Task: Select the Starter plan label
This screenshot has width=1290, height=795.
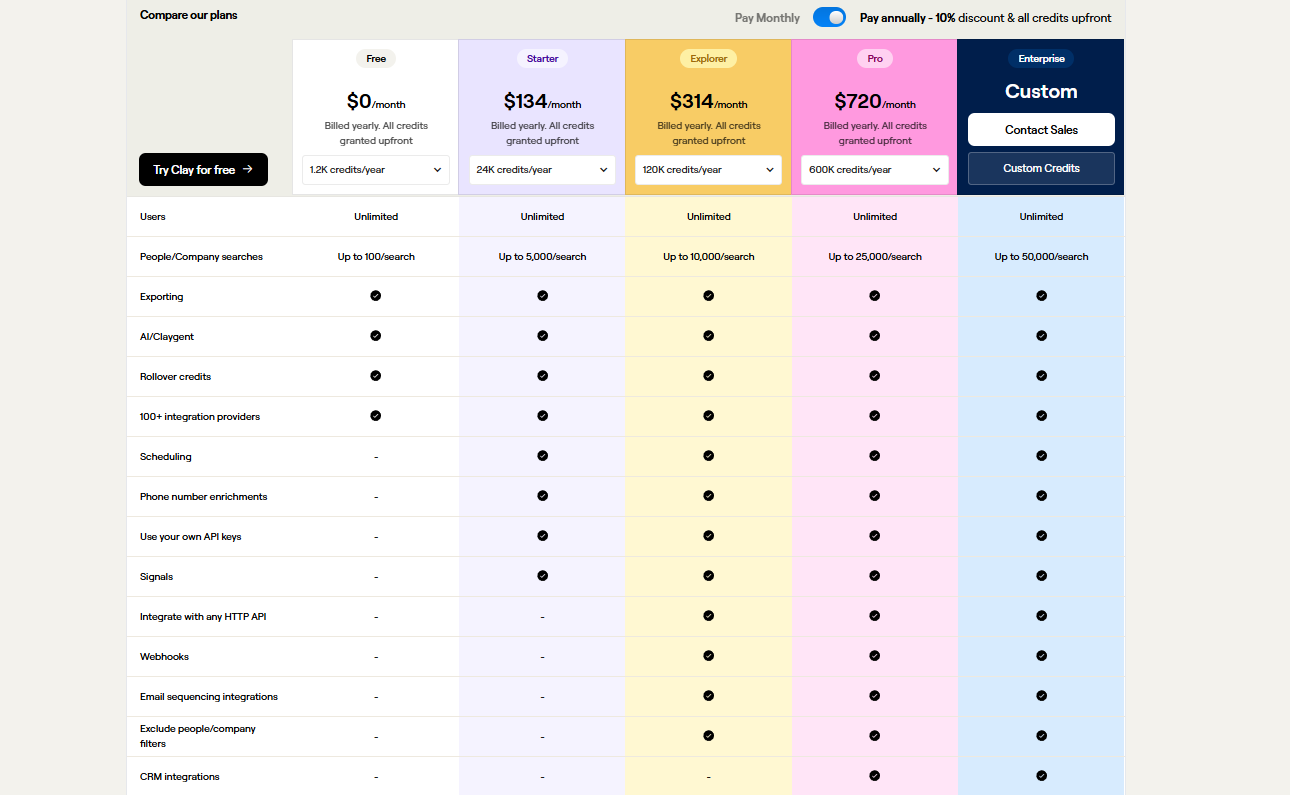Action: click(542, 59)
